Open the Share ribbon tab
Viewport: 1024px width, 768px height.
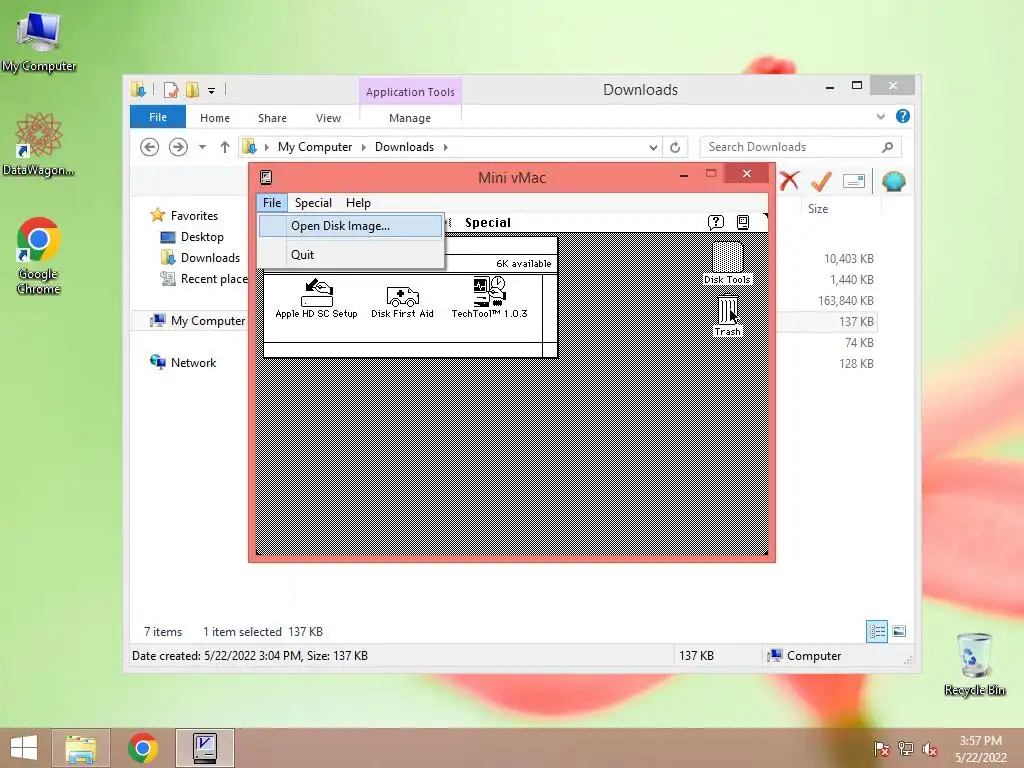click(x=272, y=118)
